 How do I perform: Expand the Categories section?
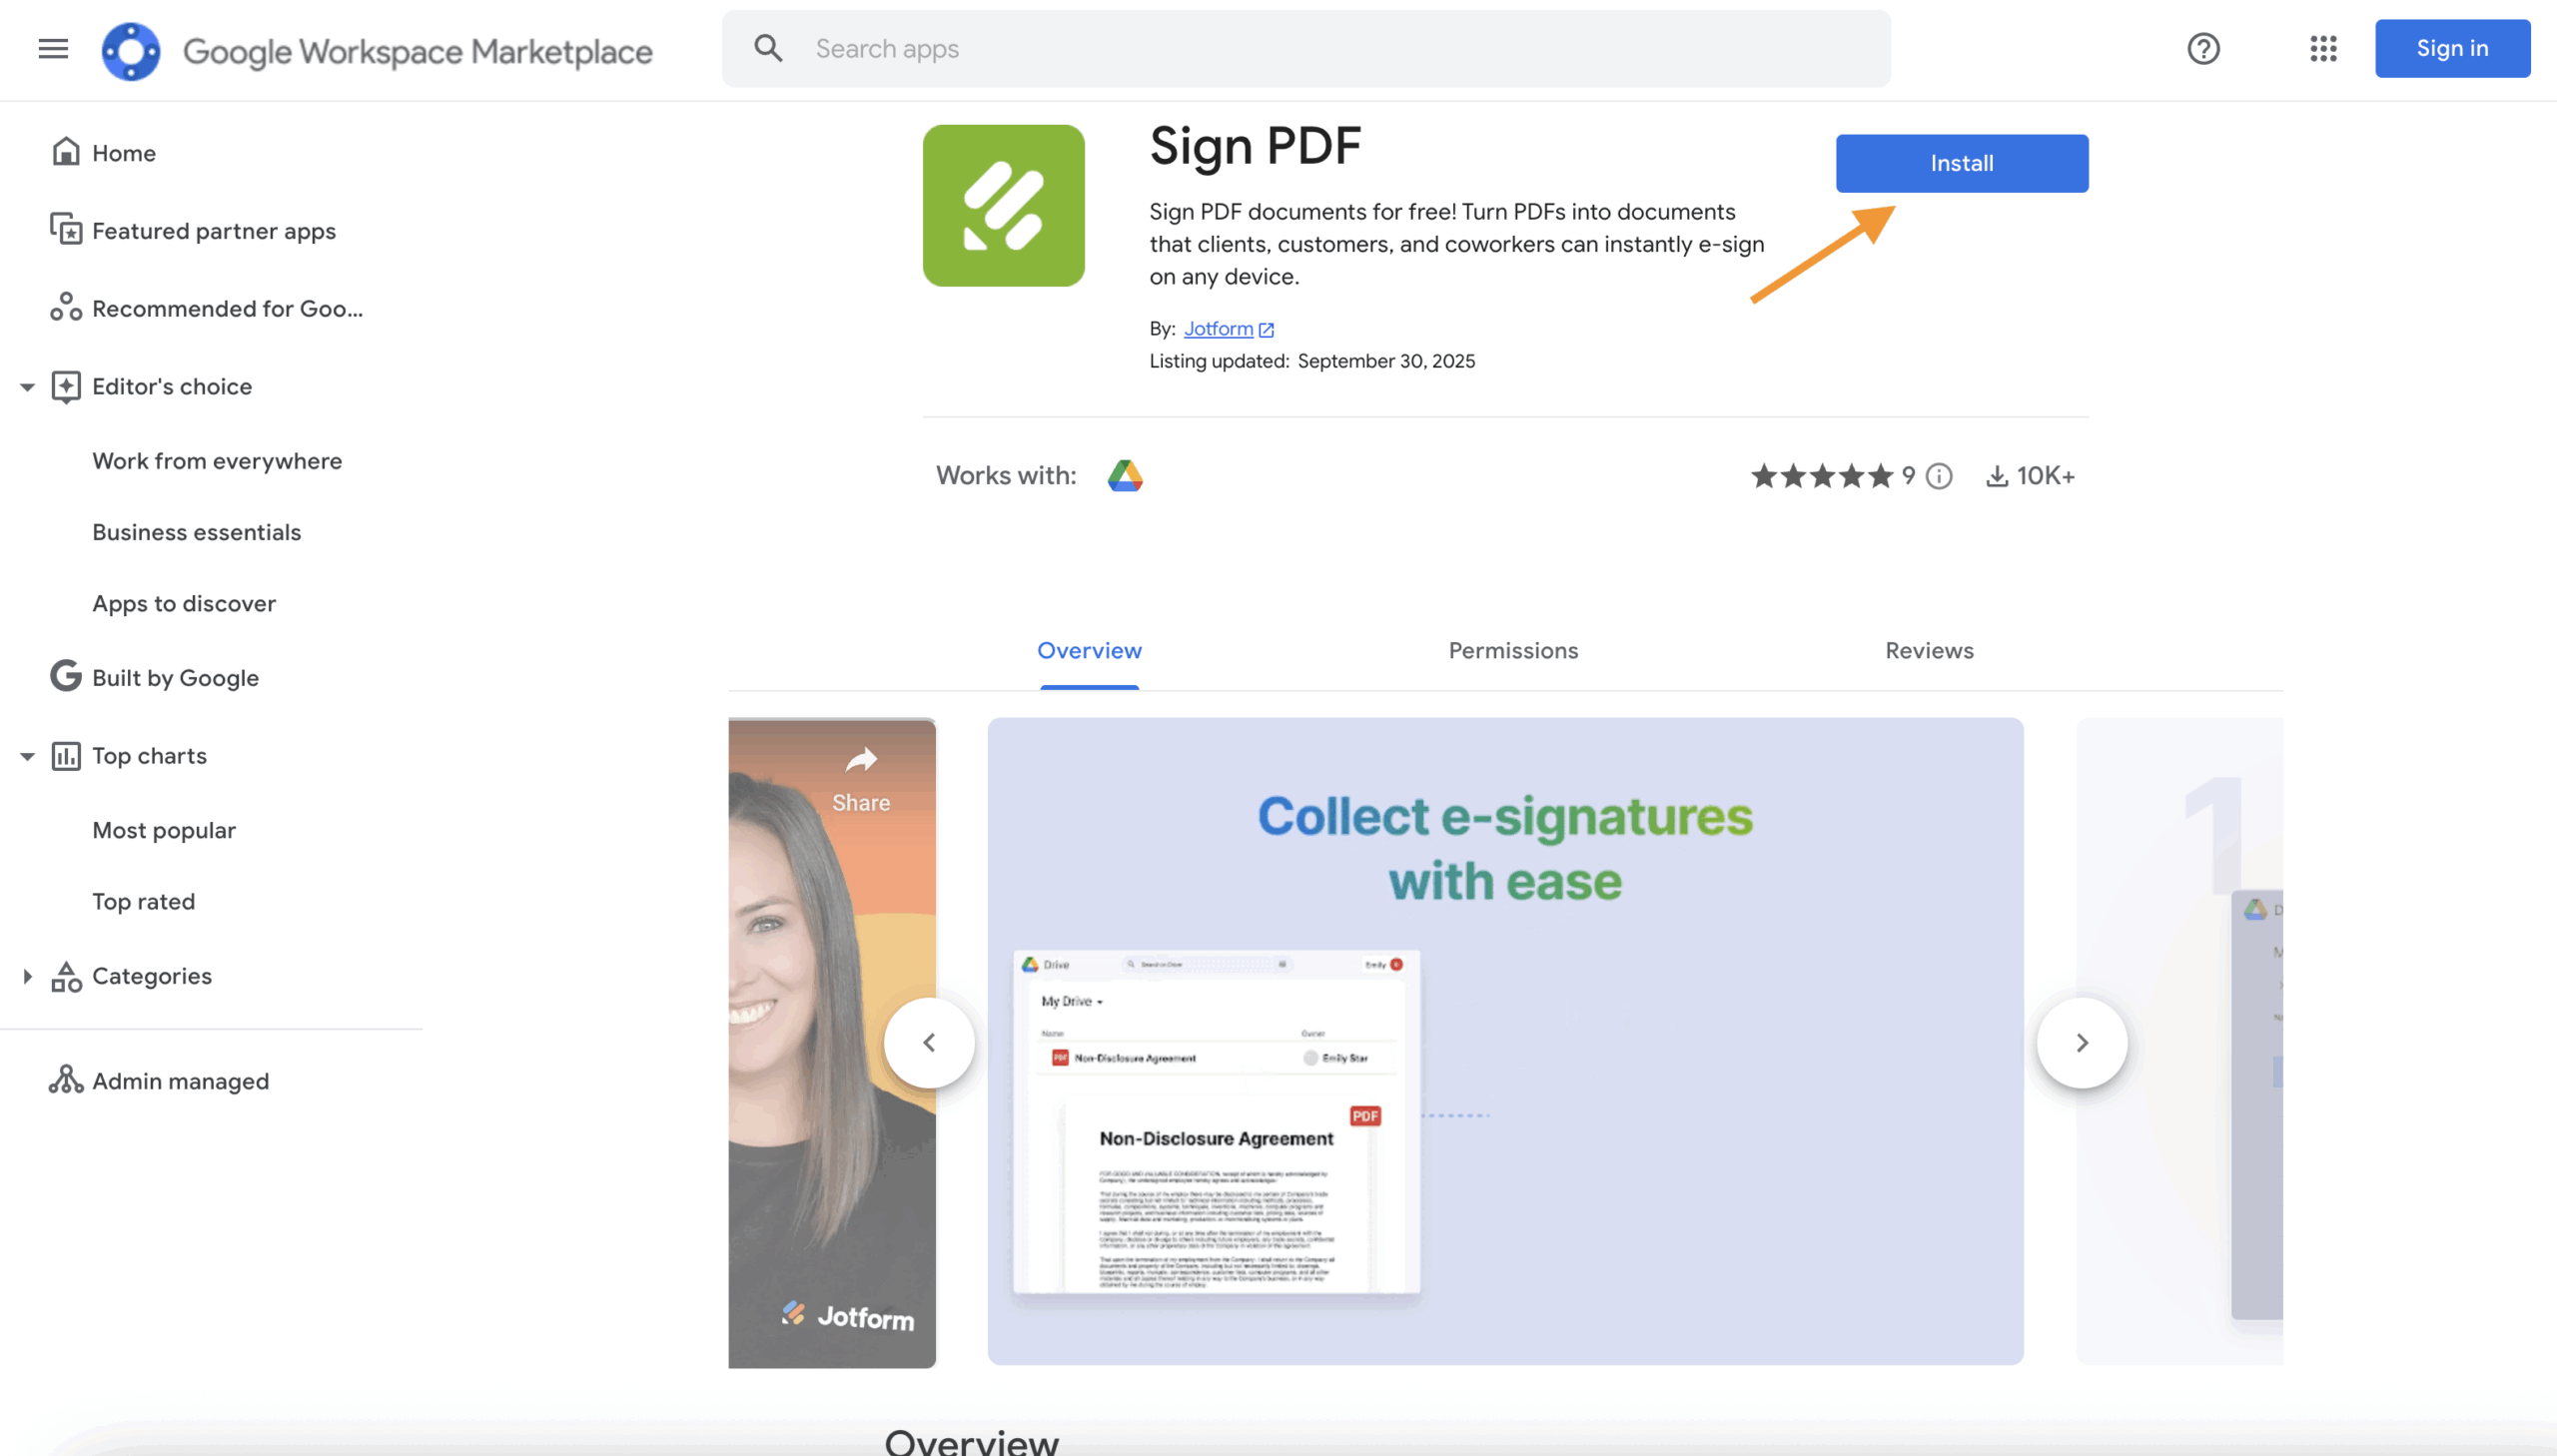(27, 977)
